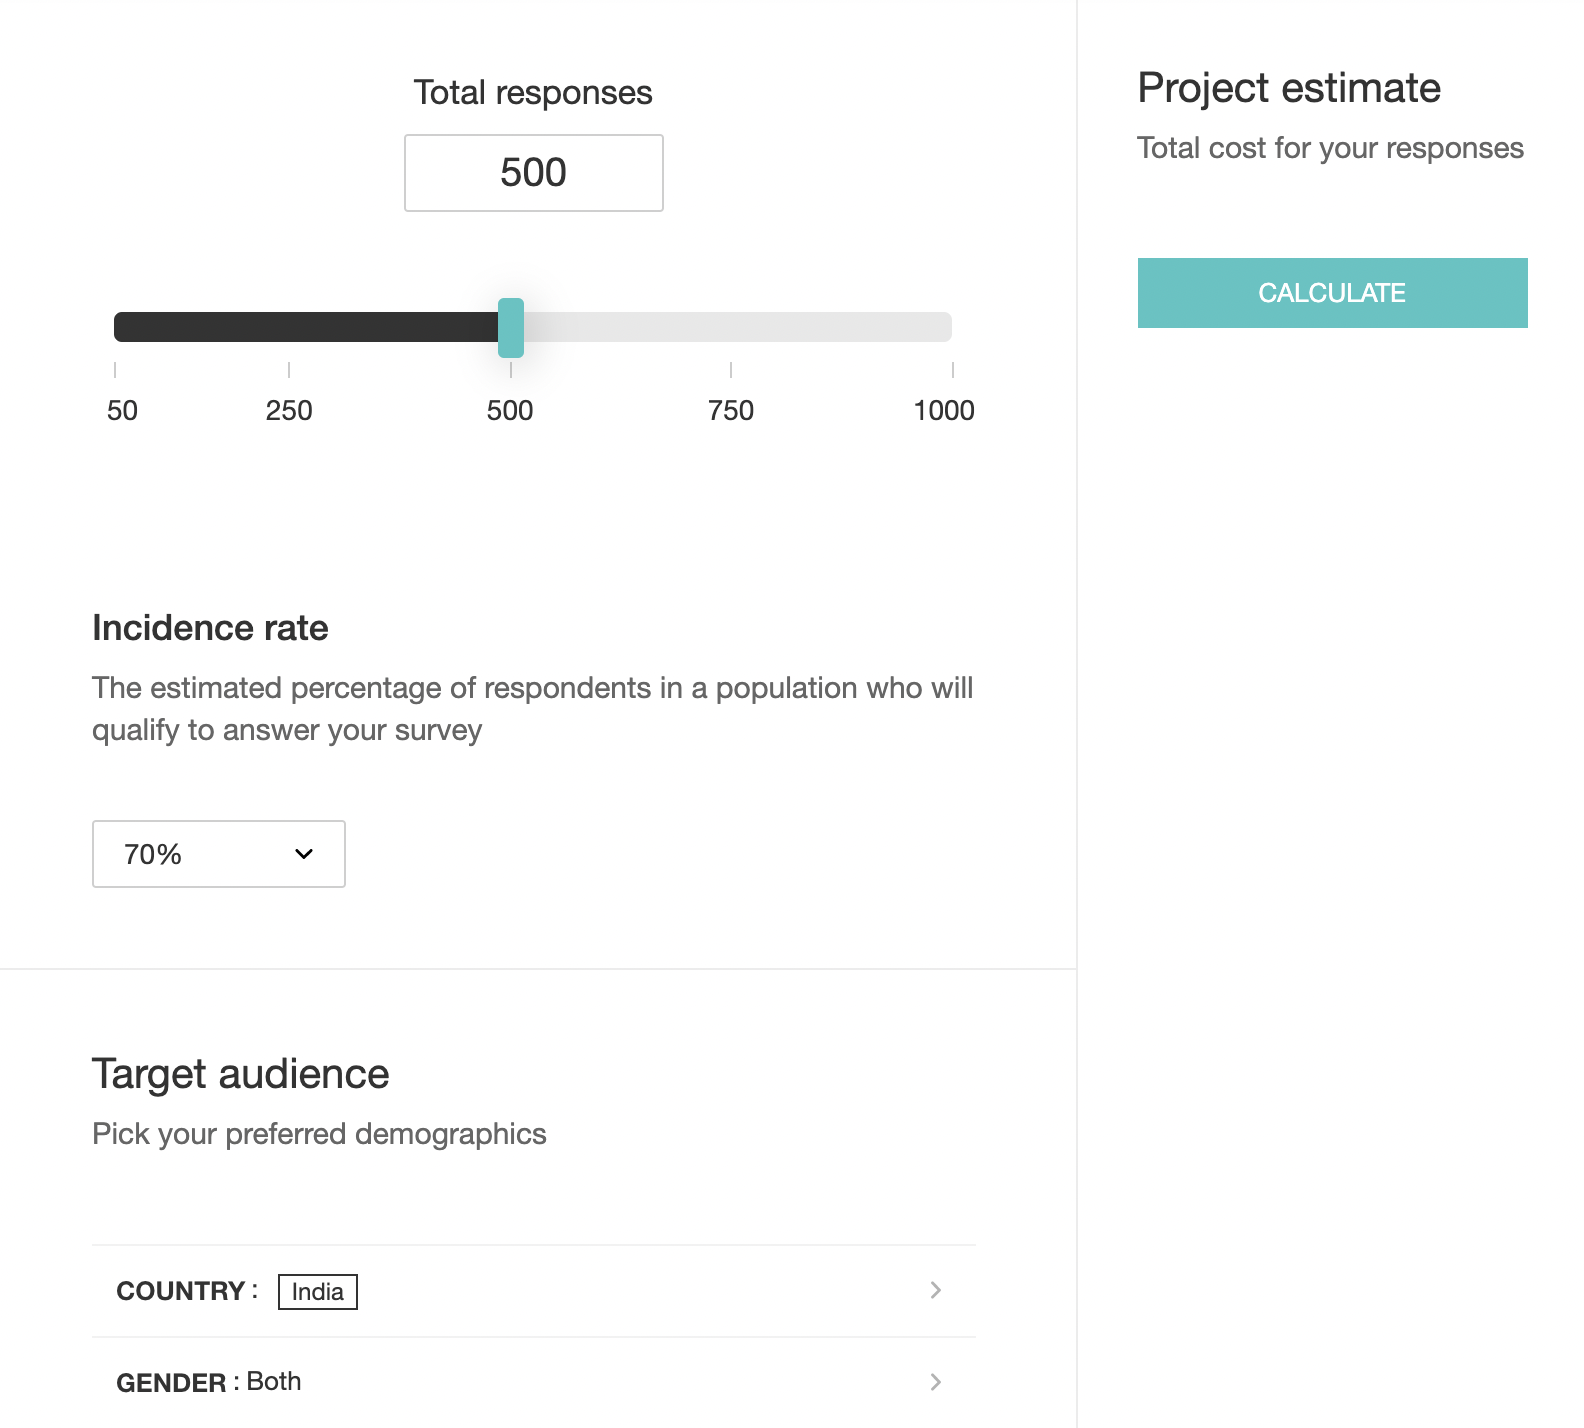Click the Target audience heading
The width and height of the screenshot is (1584, 1428).
pos(240,1074)
